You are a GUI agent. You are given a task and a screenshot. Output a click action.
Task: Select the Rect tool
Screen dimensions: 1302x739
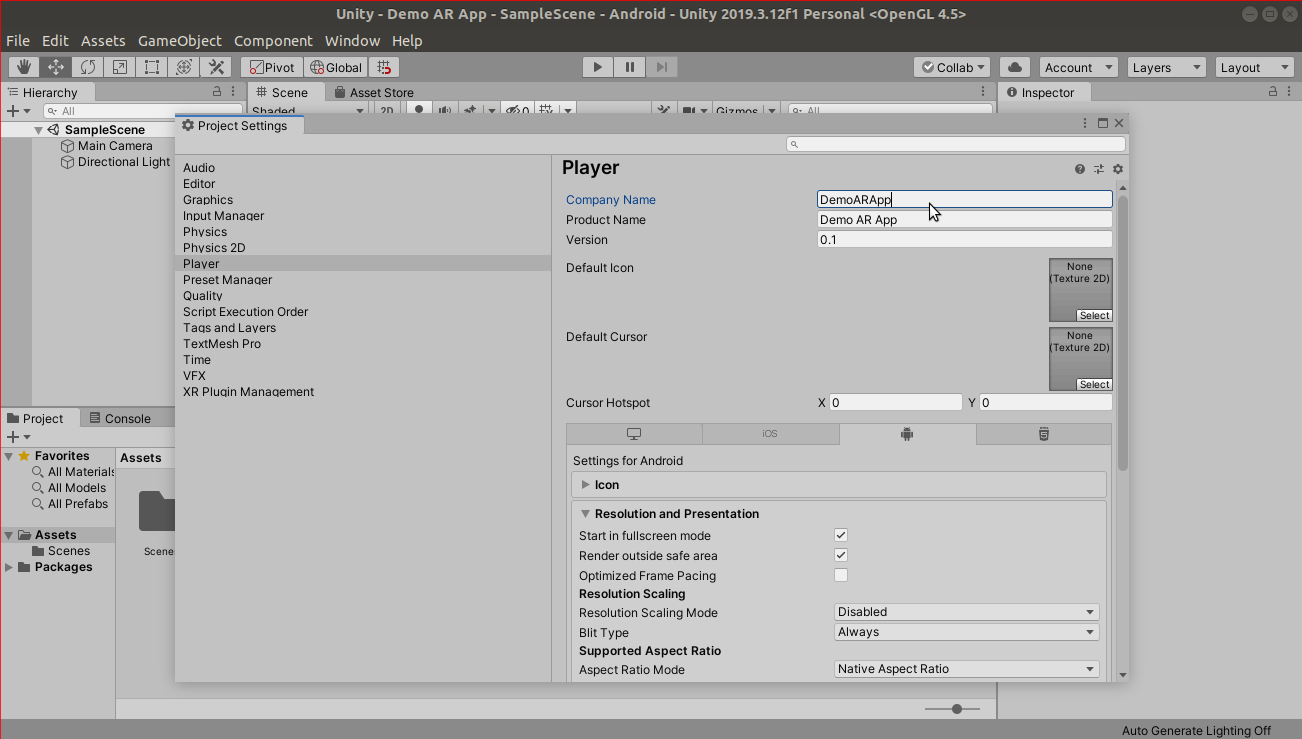152,67
